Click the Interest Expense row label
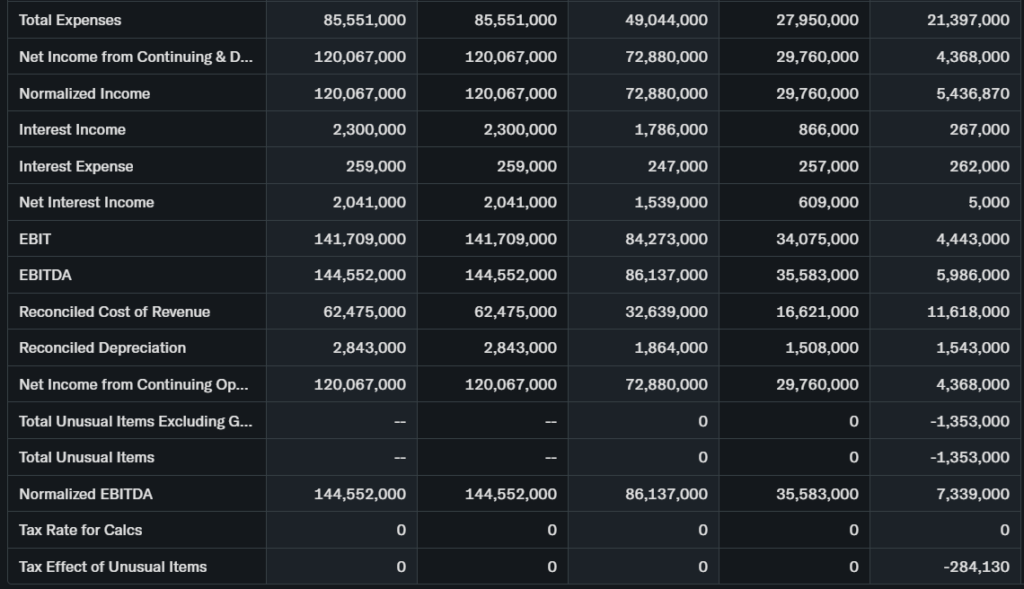The width and height of the screenshot is (1024, 589). 76,166
